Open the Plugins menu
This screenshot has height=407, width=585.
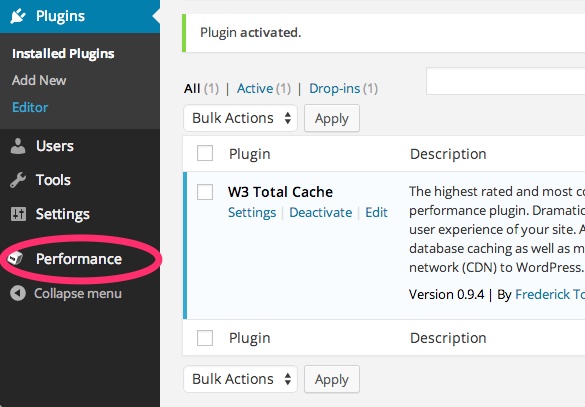[80, 16]
